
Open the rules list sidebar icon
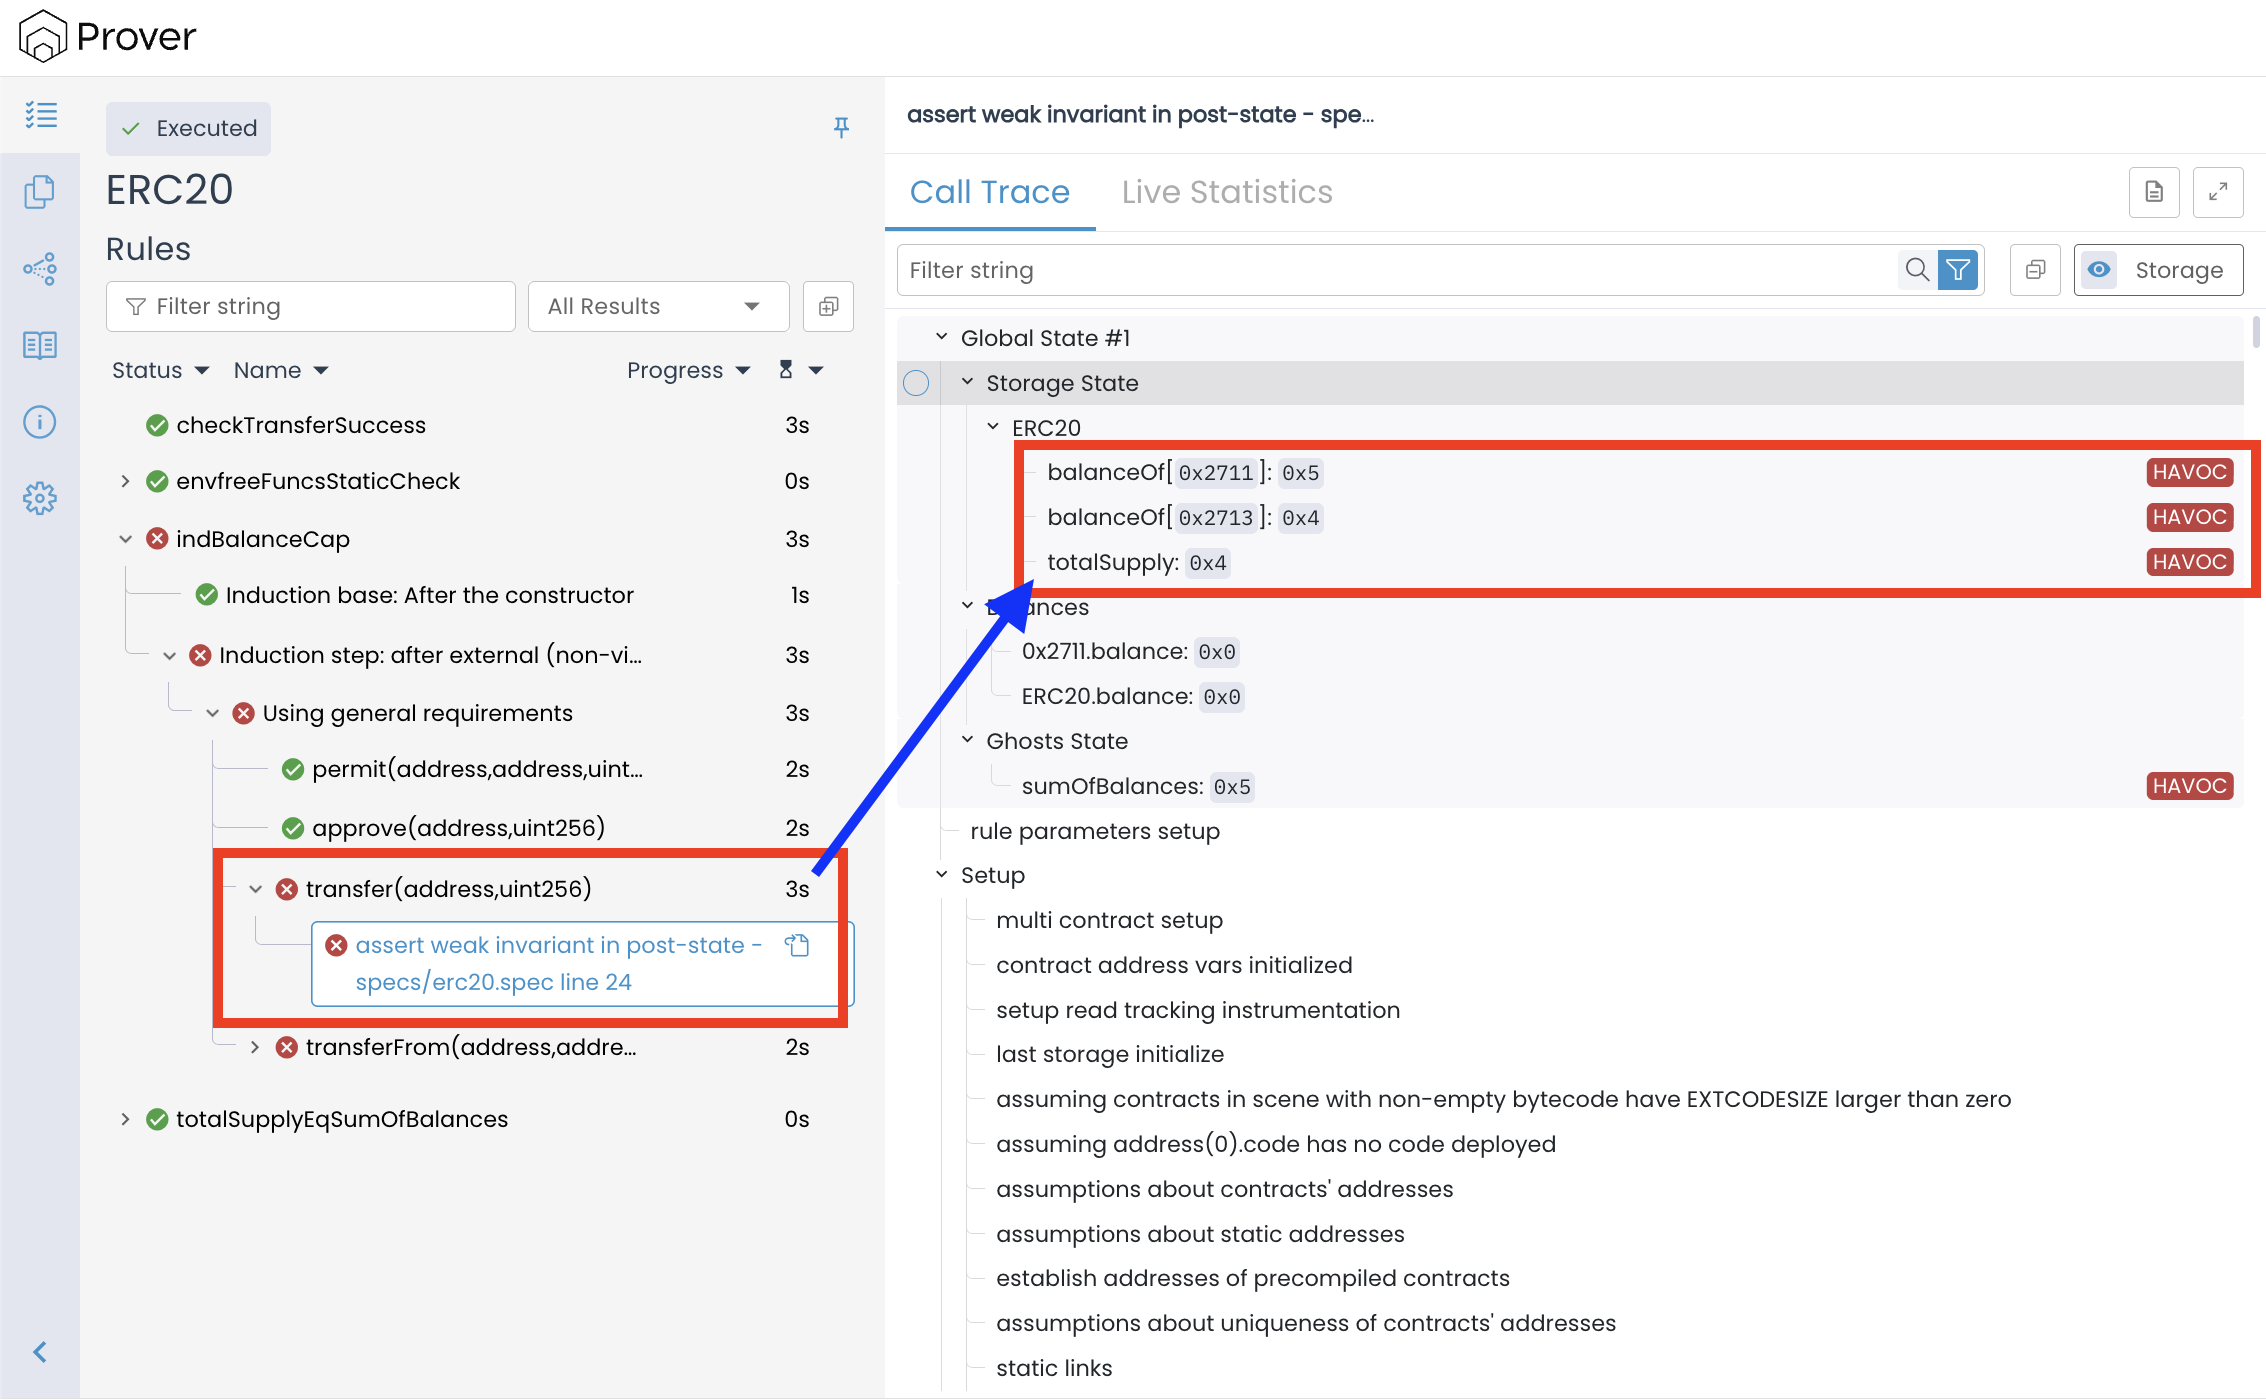point(40,115)
